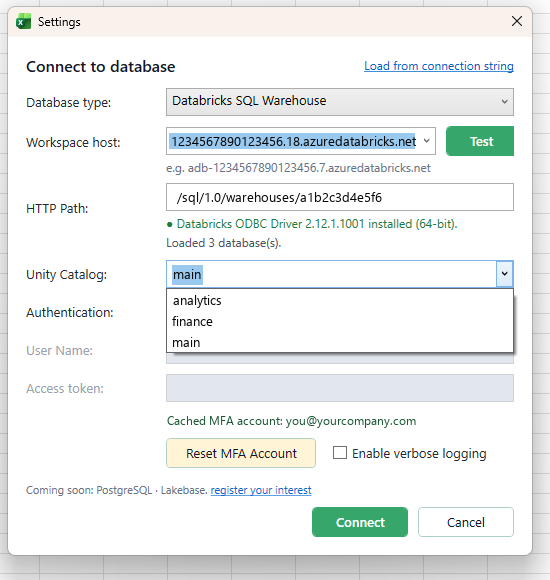Click the 'HTTP Path:' label
Screen dimensions: 550x580
point(57,209)
